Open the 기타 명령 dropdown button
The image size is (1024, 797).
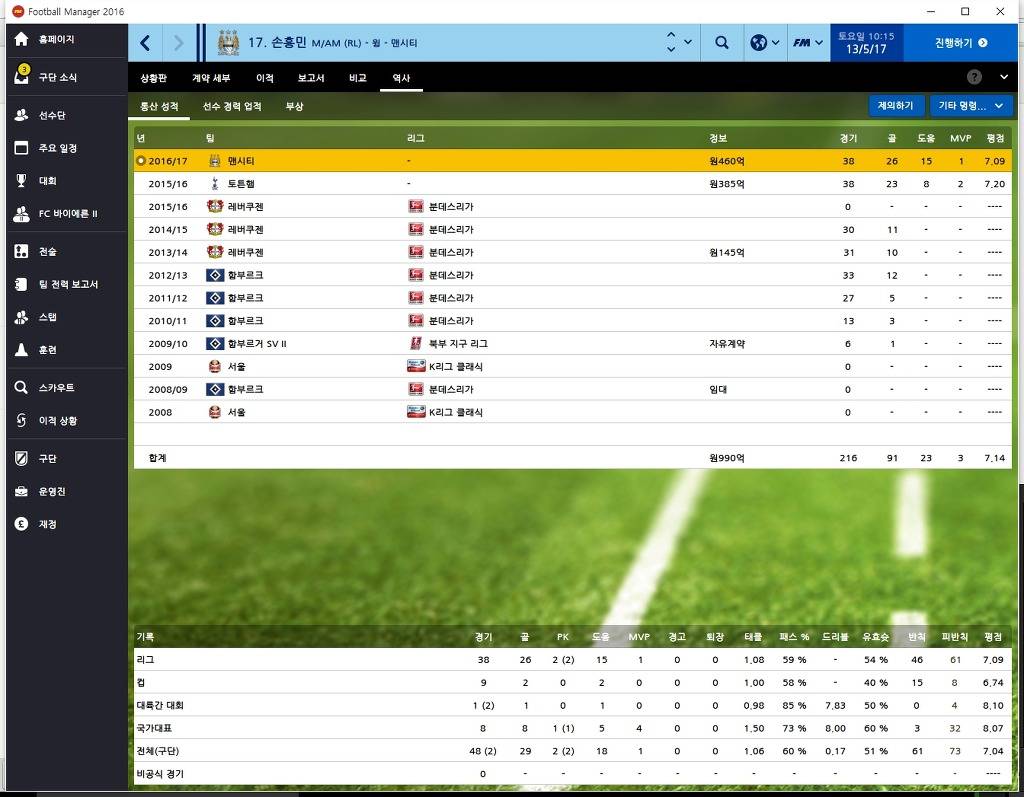coord(970,105)
